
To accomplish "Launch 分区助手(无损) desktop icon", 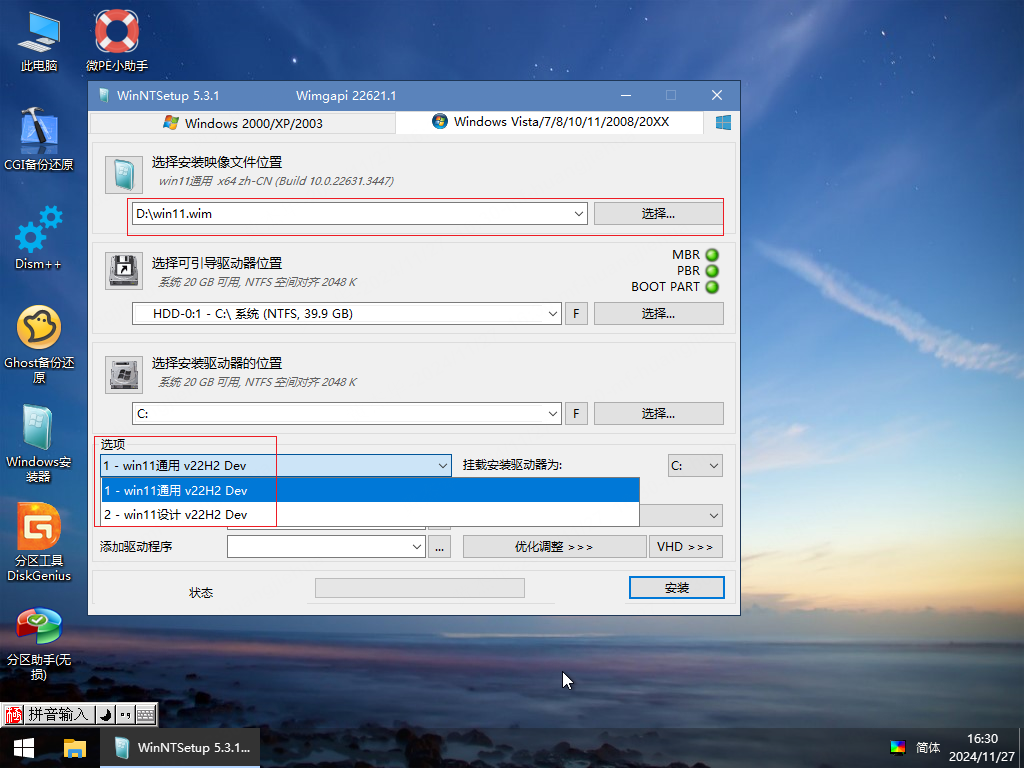I will [39, 643].
